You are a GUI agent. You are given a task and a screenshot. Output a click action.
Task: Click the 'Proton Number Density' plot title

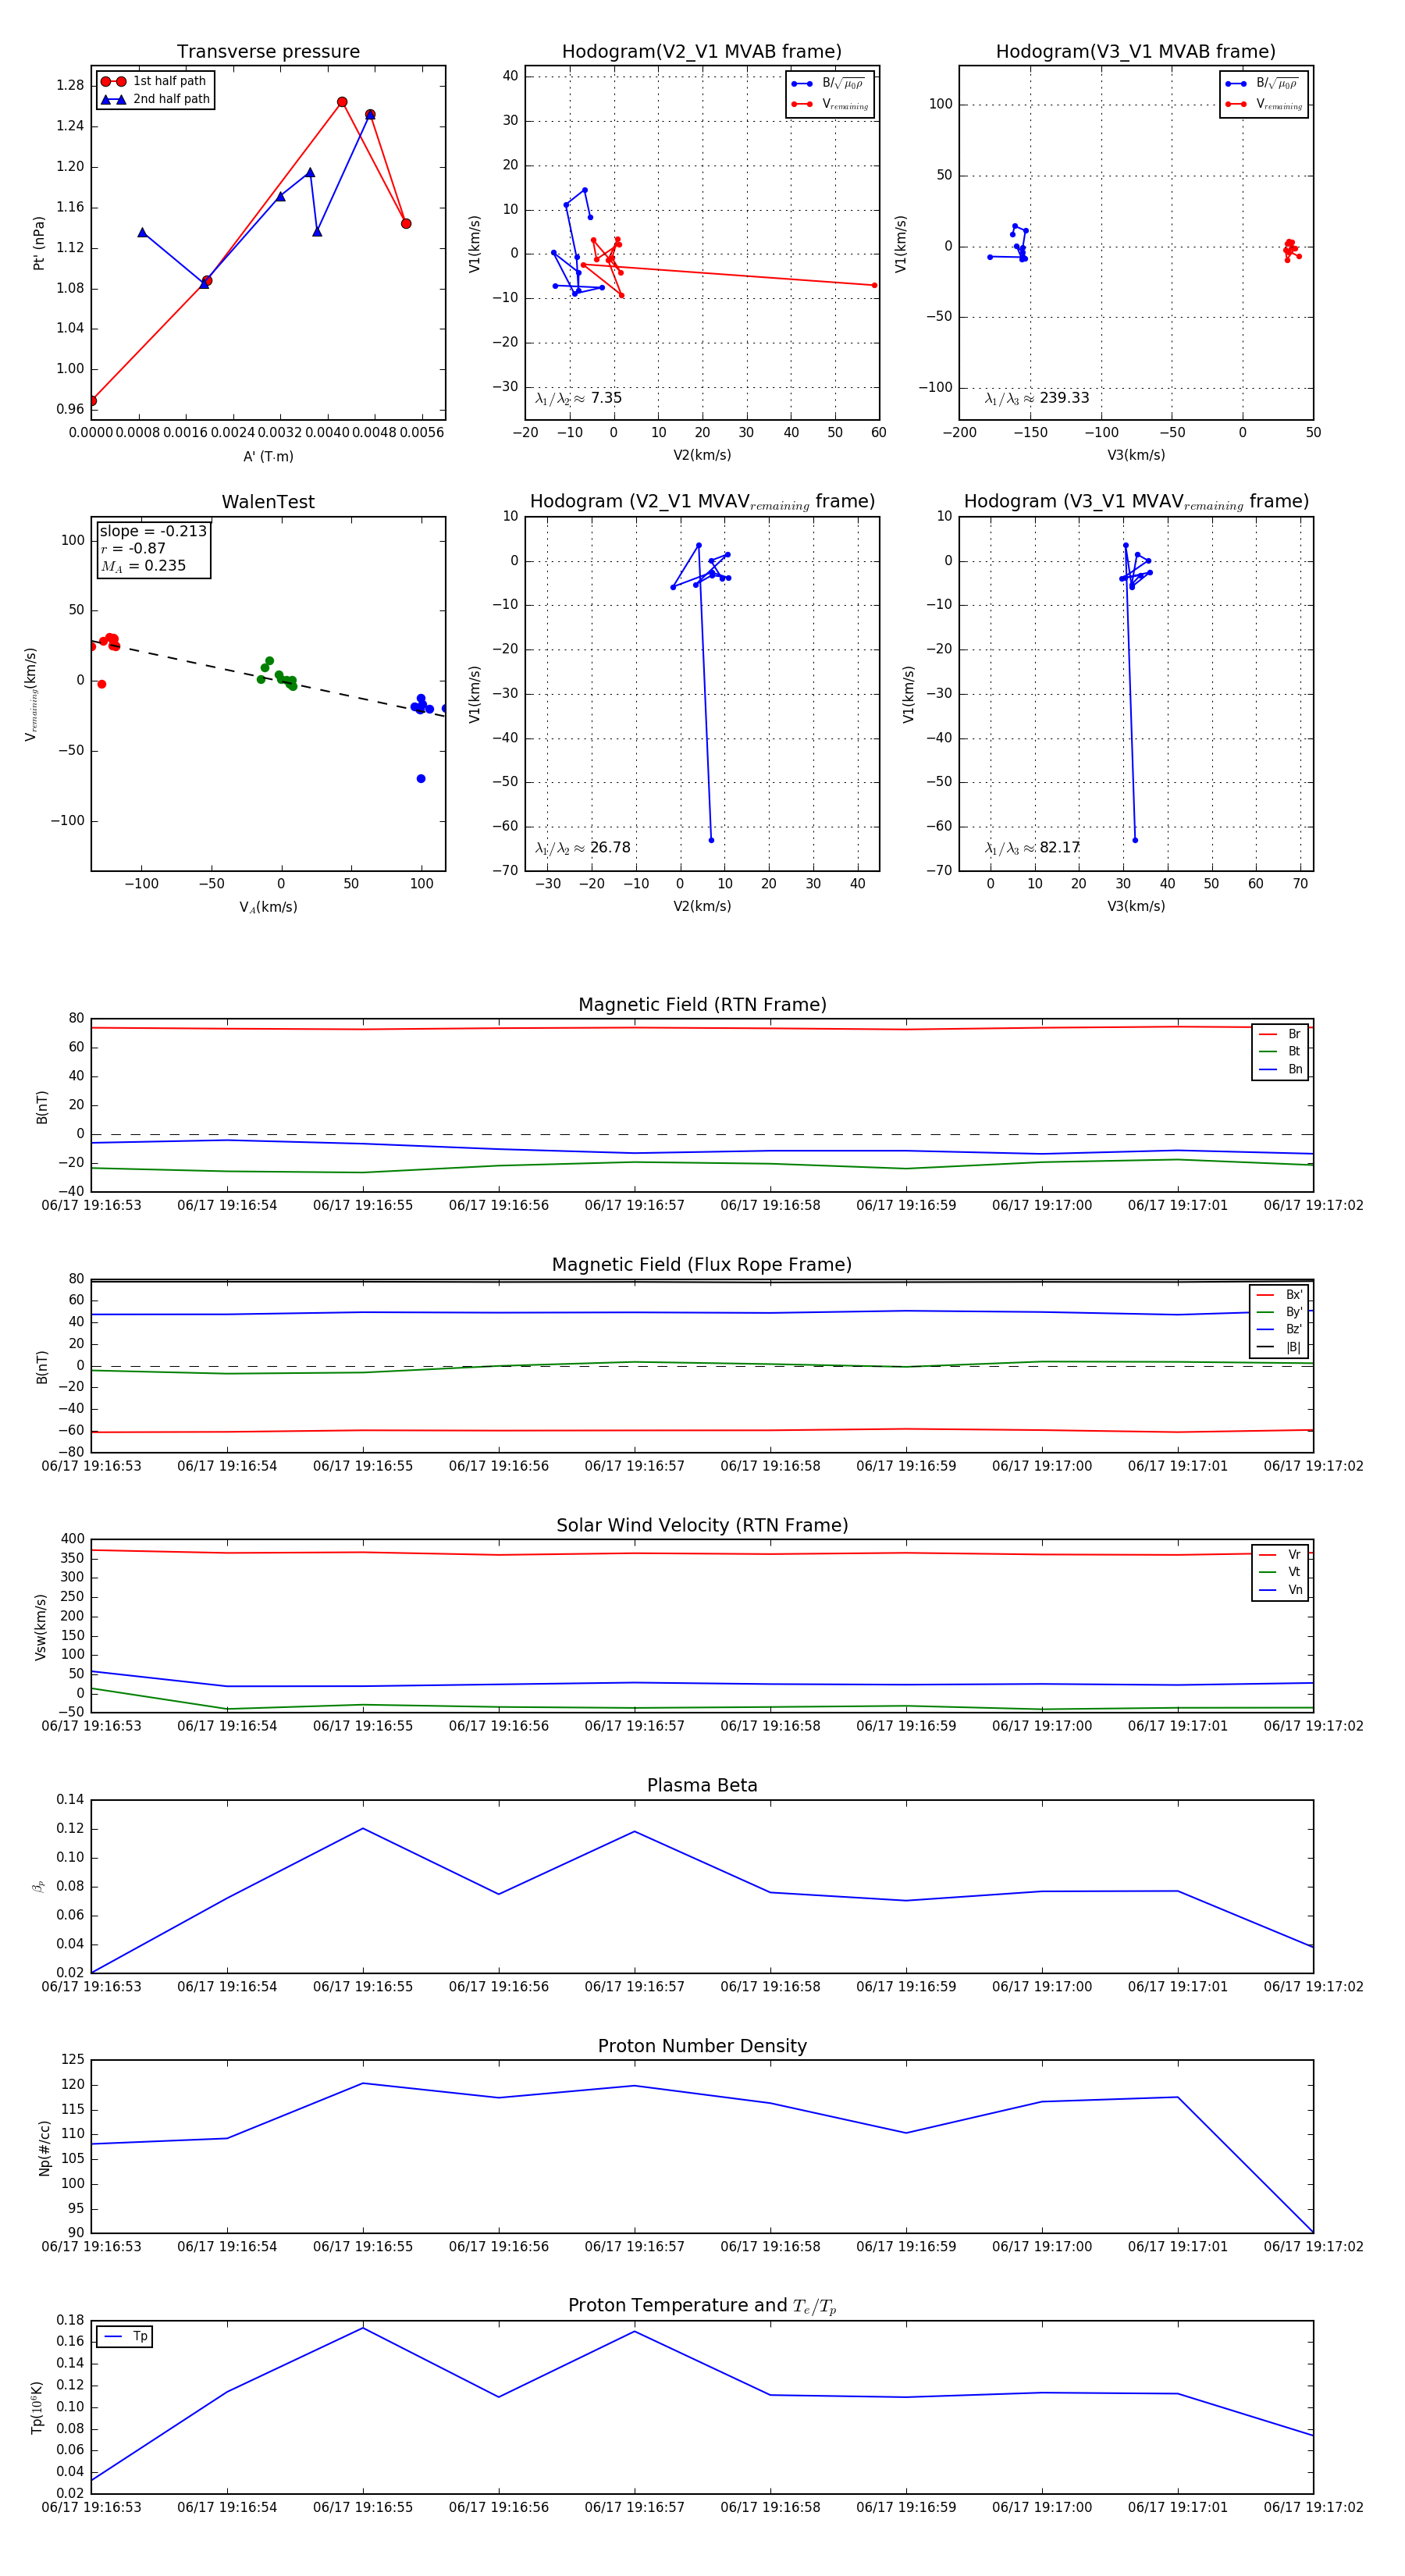pos(702,2046)
